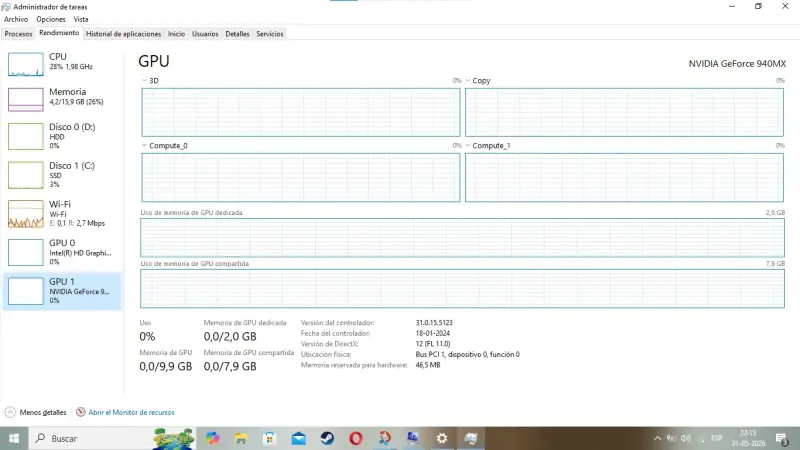Open the red swirl taskbar app icon
Image resolution: width=800 pixels, height=450 pixels.
coord(385,438)
